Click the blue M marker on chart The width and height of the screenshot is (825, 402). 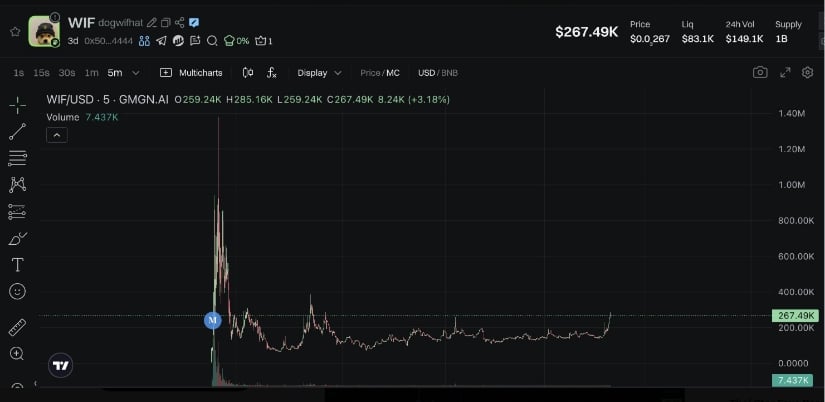[212, 320]
